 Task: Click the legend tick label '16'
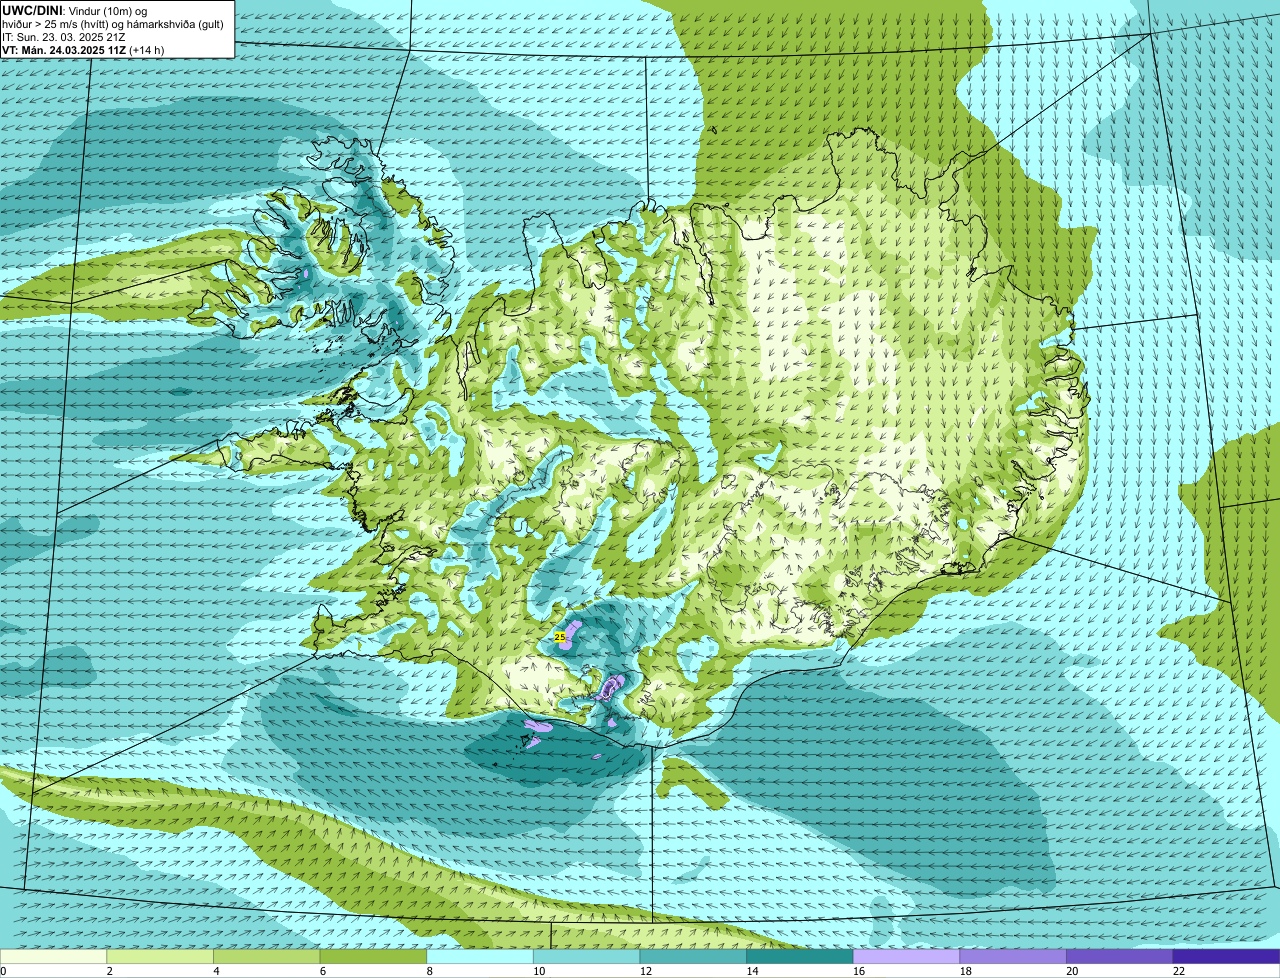click(859, 971)
